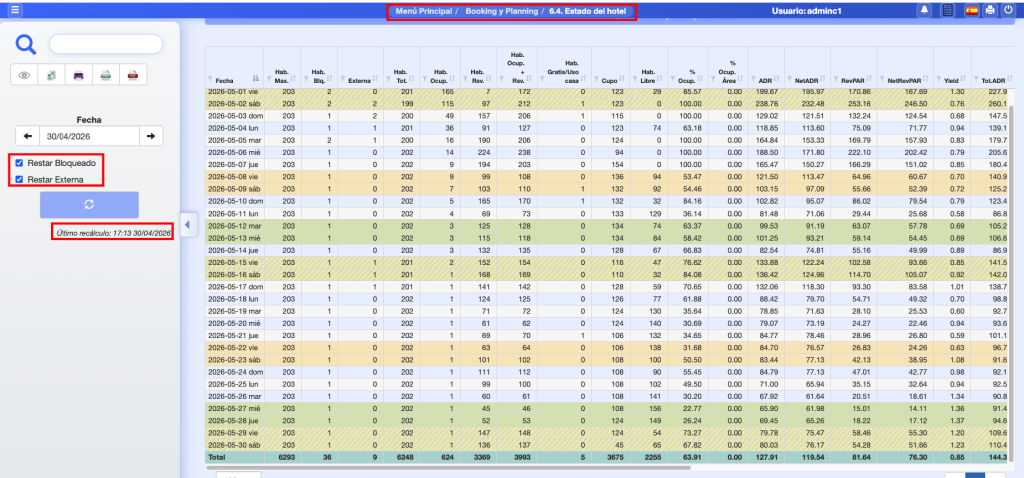
Task: Click the eye view icon in sidebar toolbar
Action: [25, 75]
